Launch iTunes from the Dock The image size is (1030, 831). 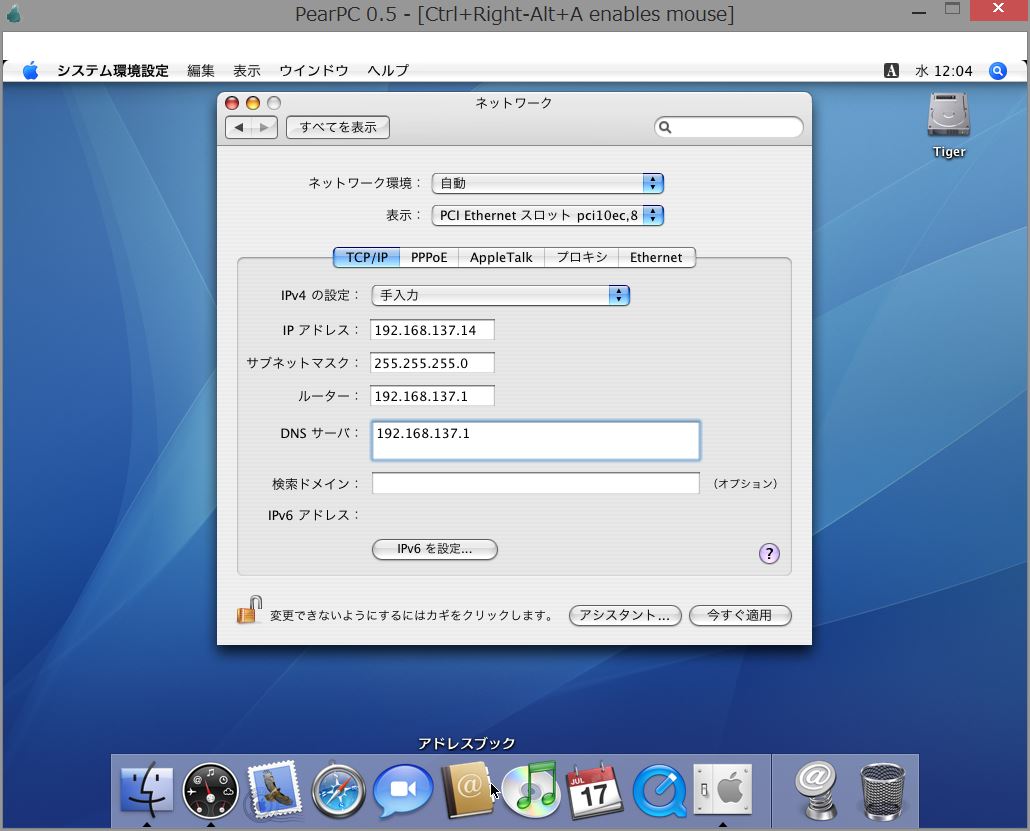(531, 790)
